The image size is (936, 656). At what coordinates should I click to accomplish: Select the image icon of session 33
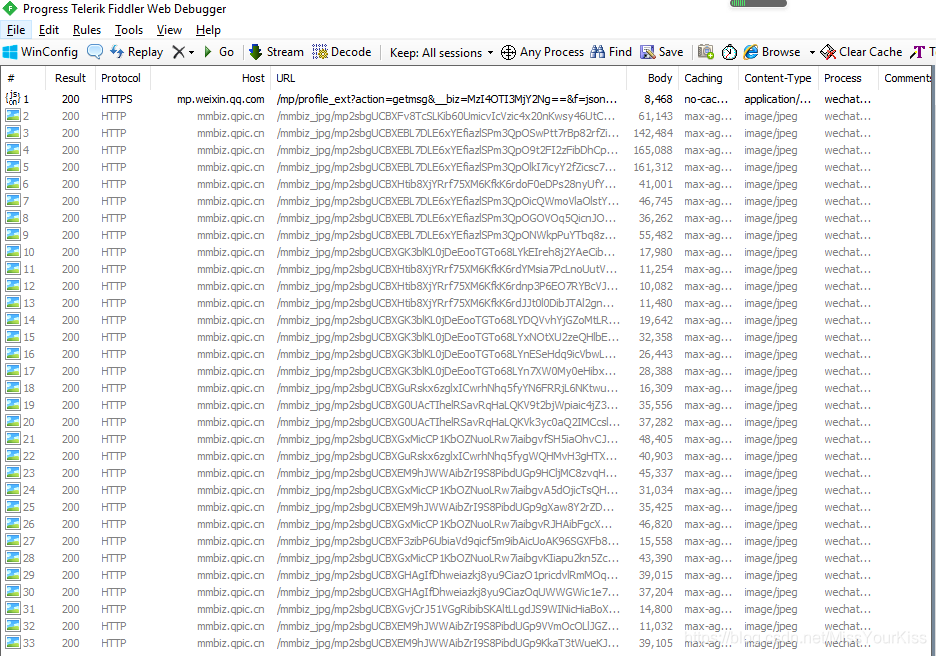(x=13, y=642)
